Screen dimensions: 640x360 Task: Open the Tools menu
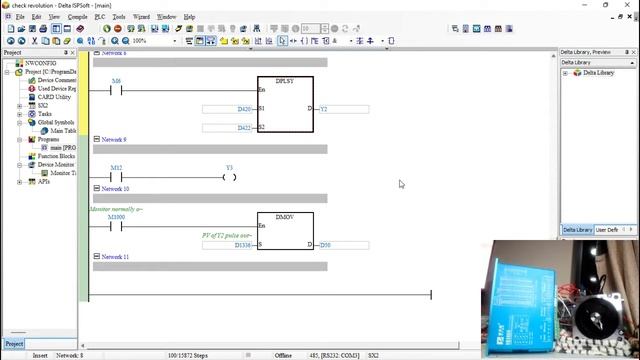pos(119,17)
